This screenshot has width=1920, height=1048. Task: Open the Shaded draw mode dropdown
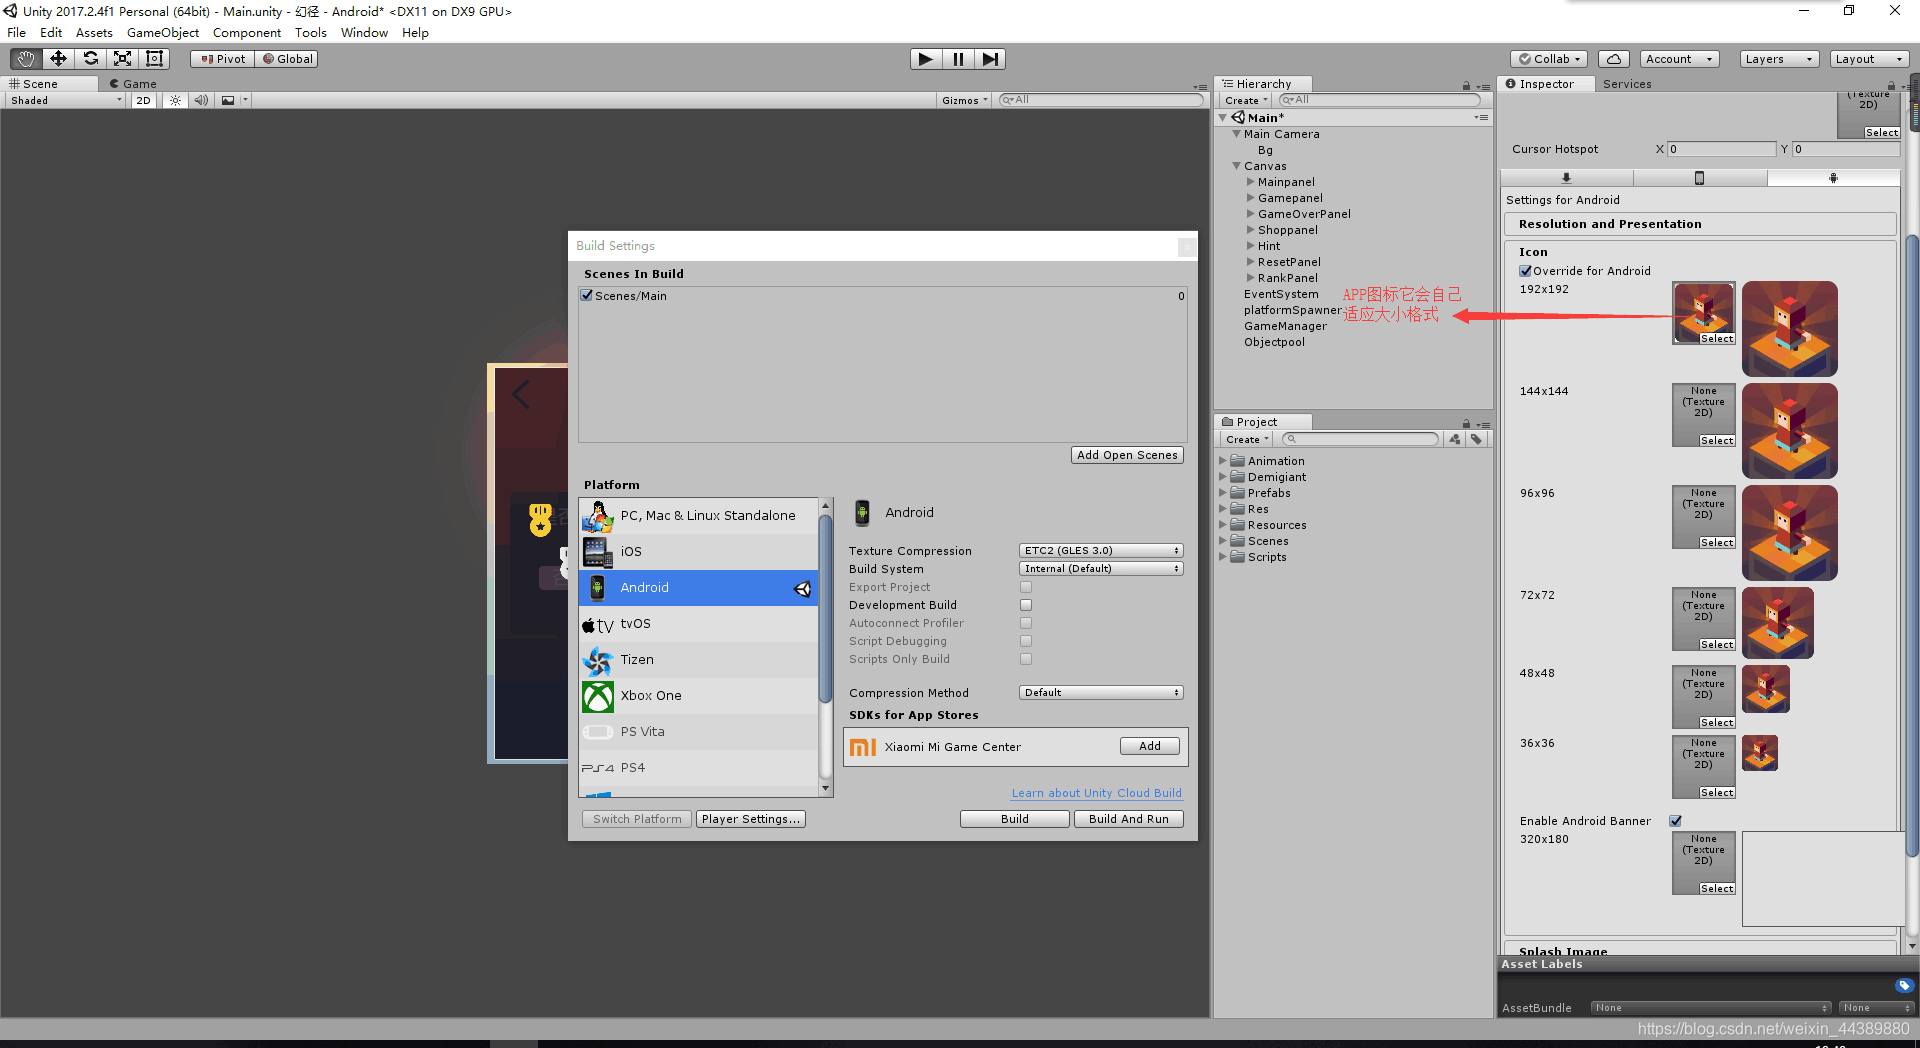click(66, 100)
